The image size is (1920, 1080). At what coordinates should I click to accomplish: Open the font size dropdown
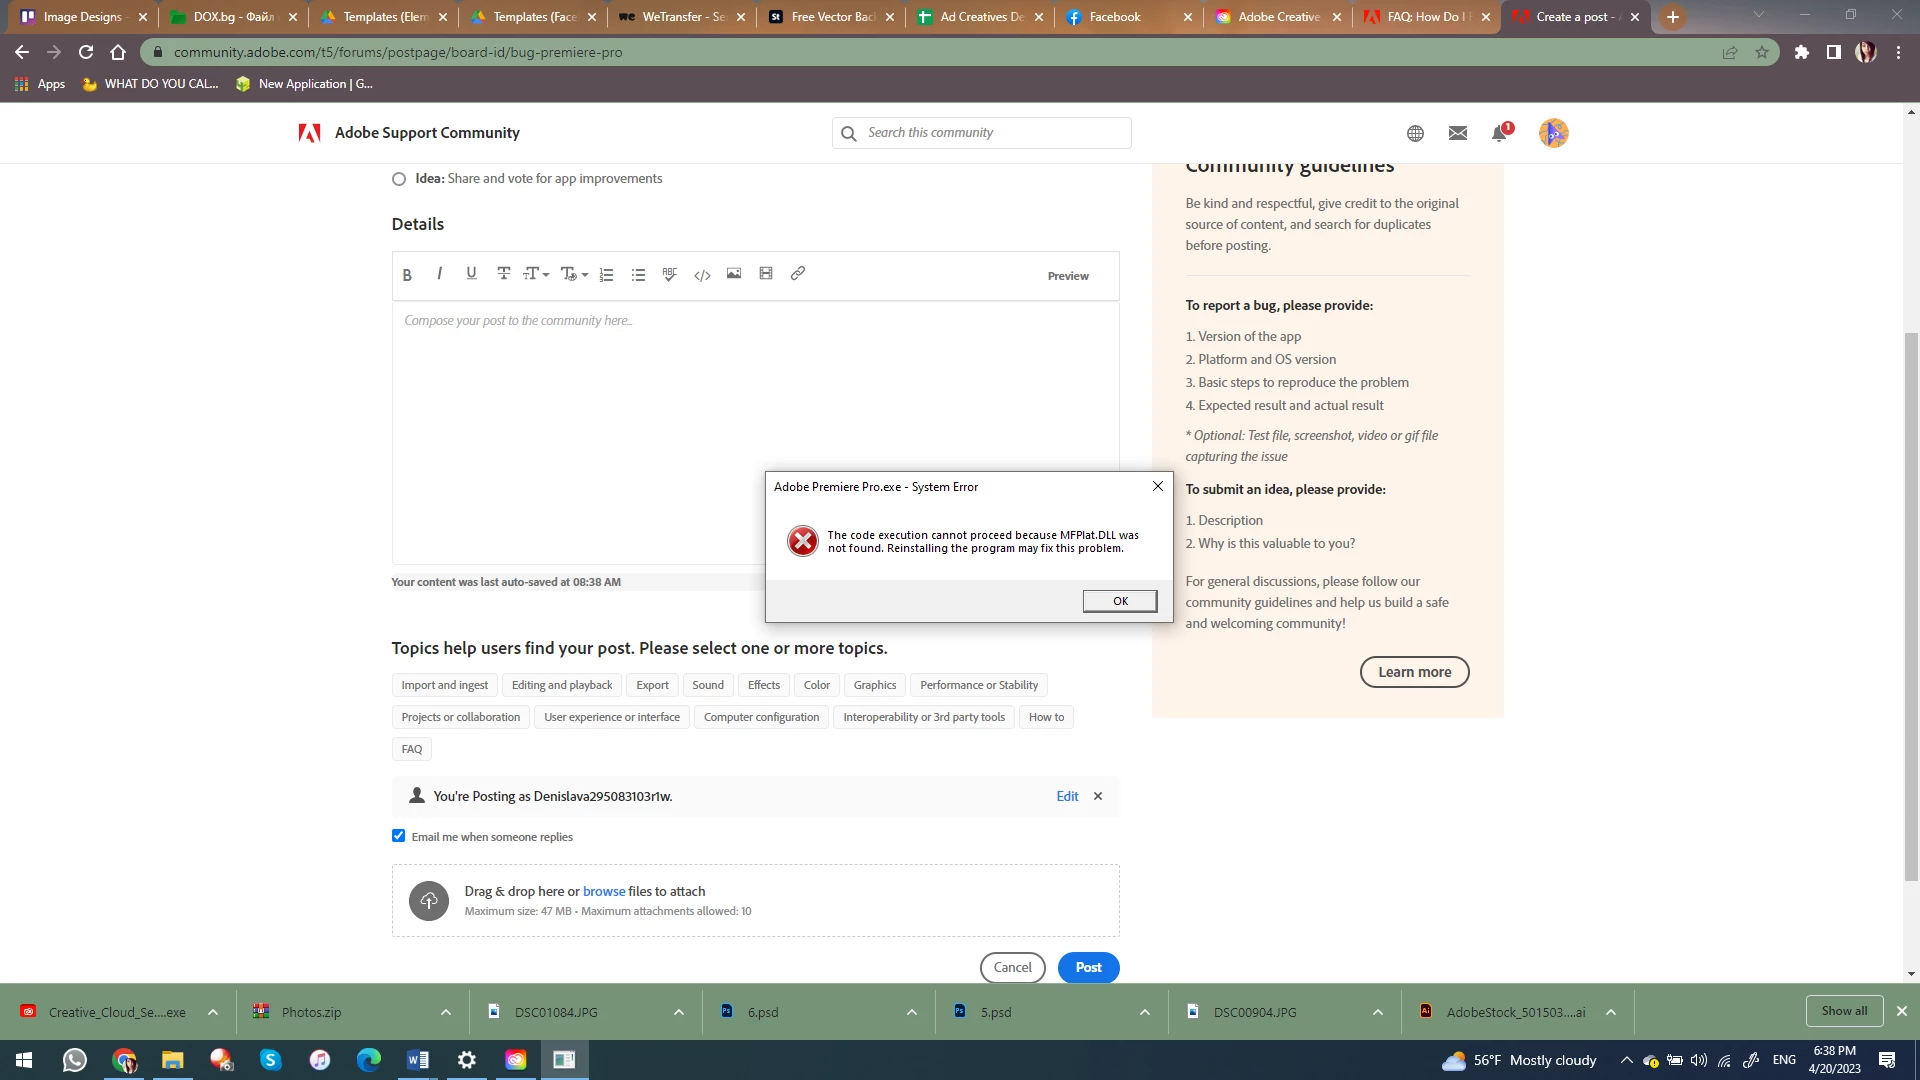click(536, 274)
